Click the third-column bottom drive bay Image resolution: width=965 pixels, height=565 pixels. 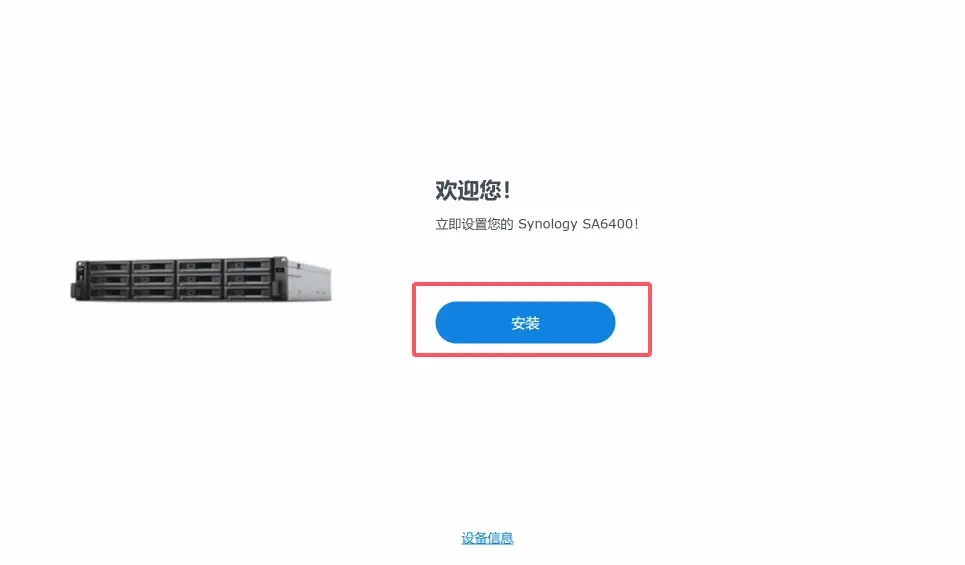pyautogui.click(x=199, y=292)
